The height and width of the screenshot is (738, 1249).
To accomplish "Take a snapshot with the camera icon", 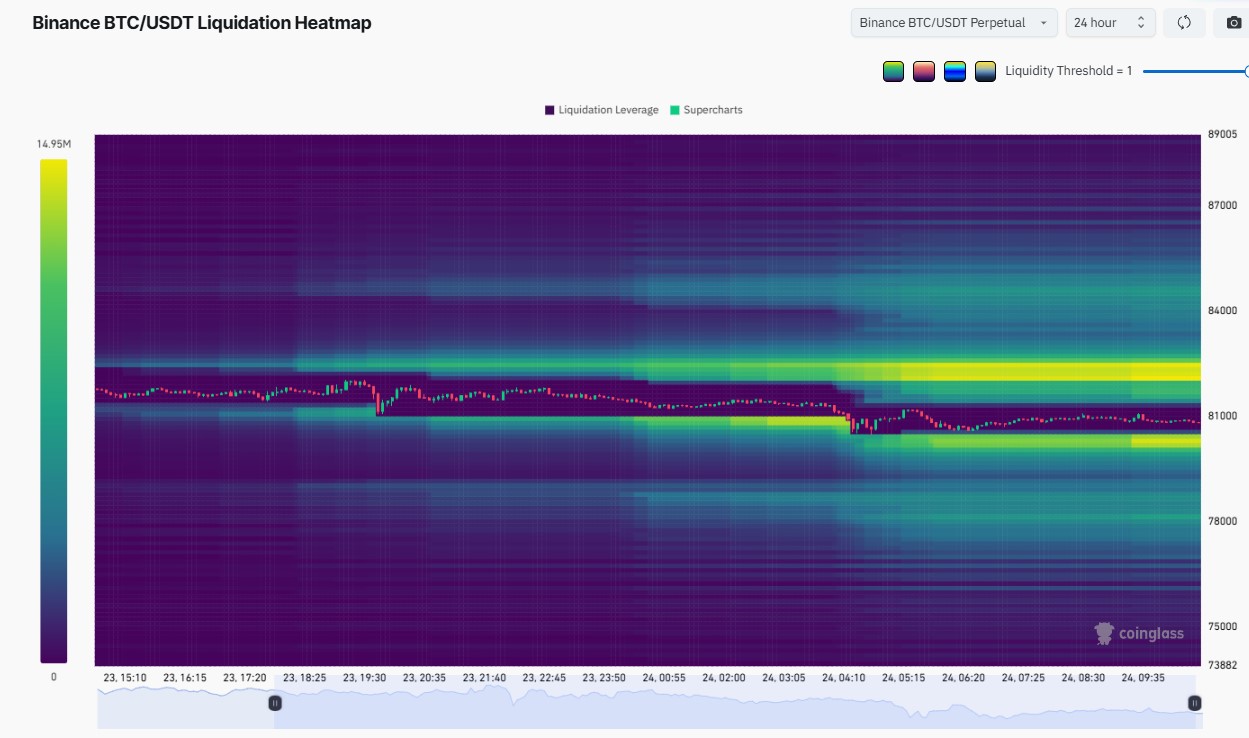I will click(1233, 22).
